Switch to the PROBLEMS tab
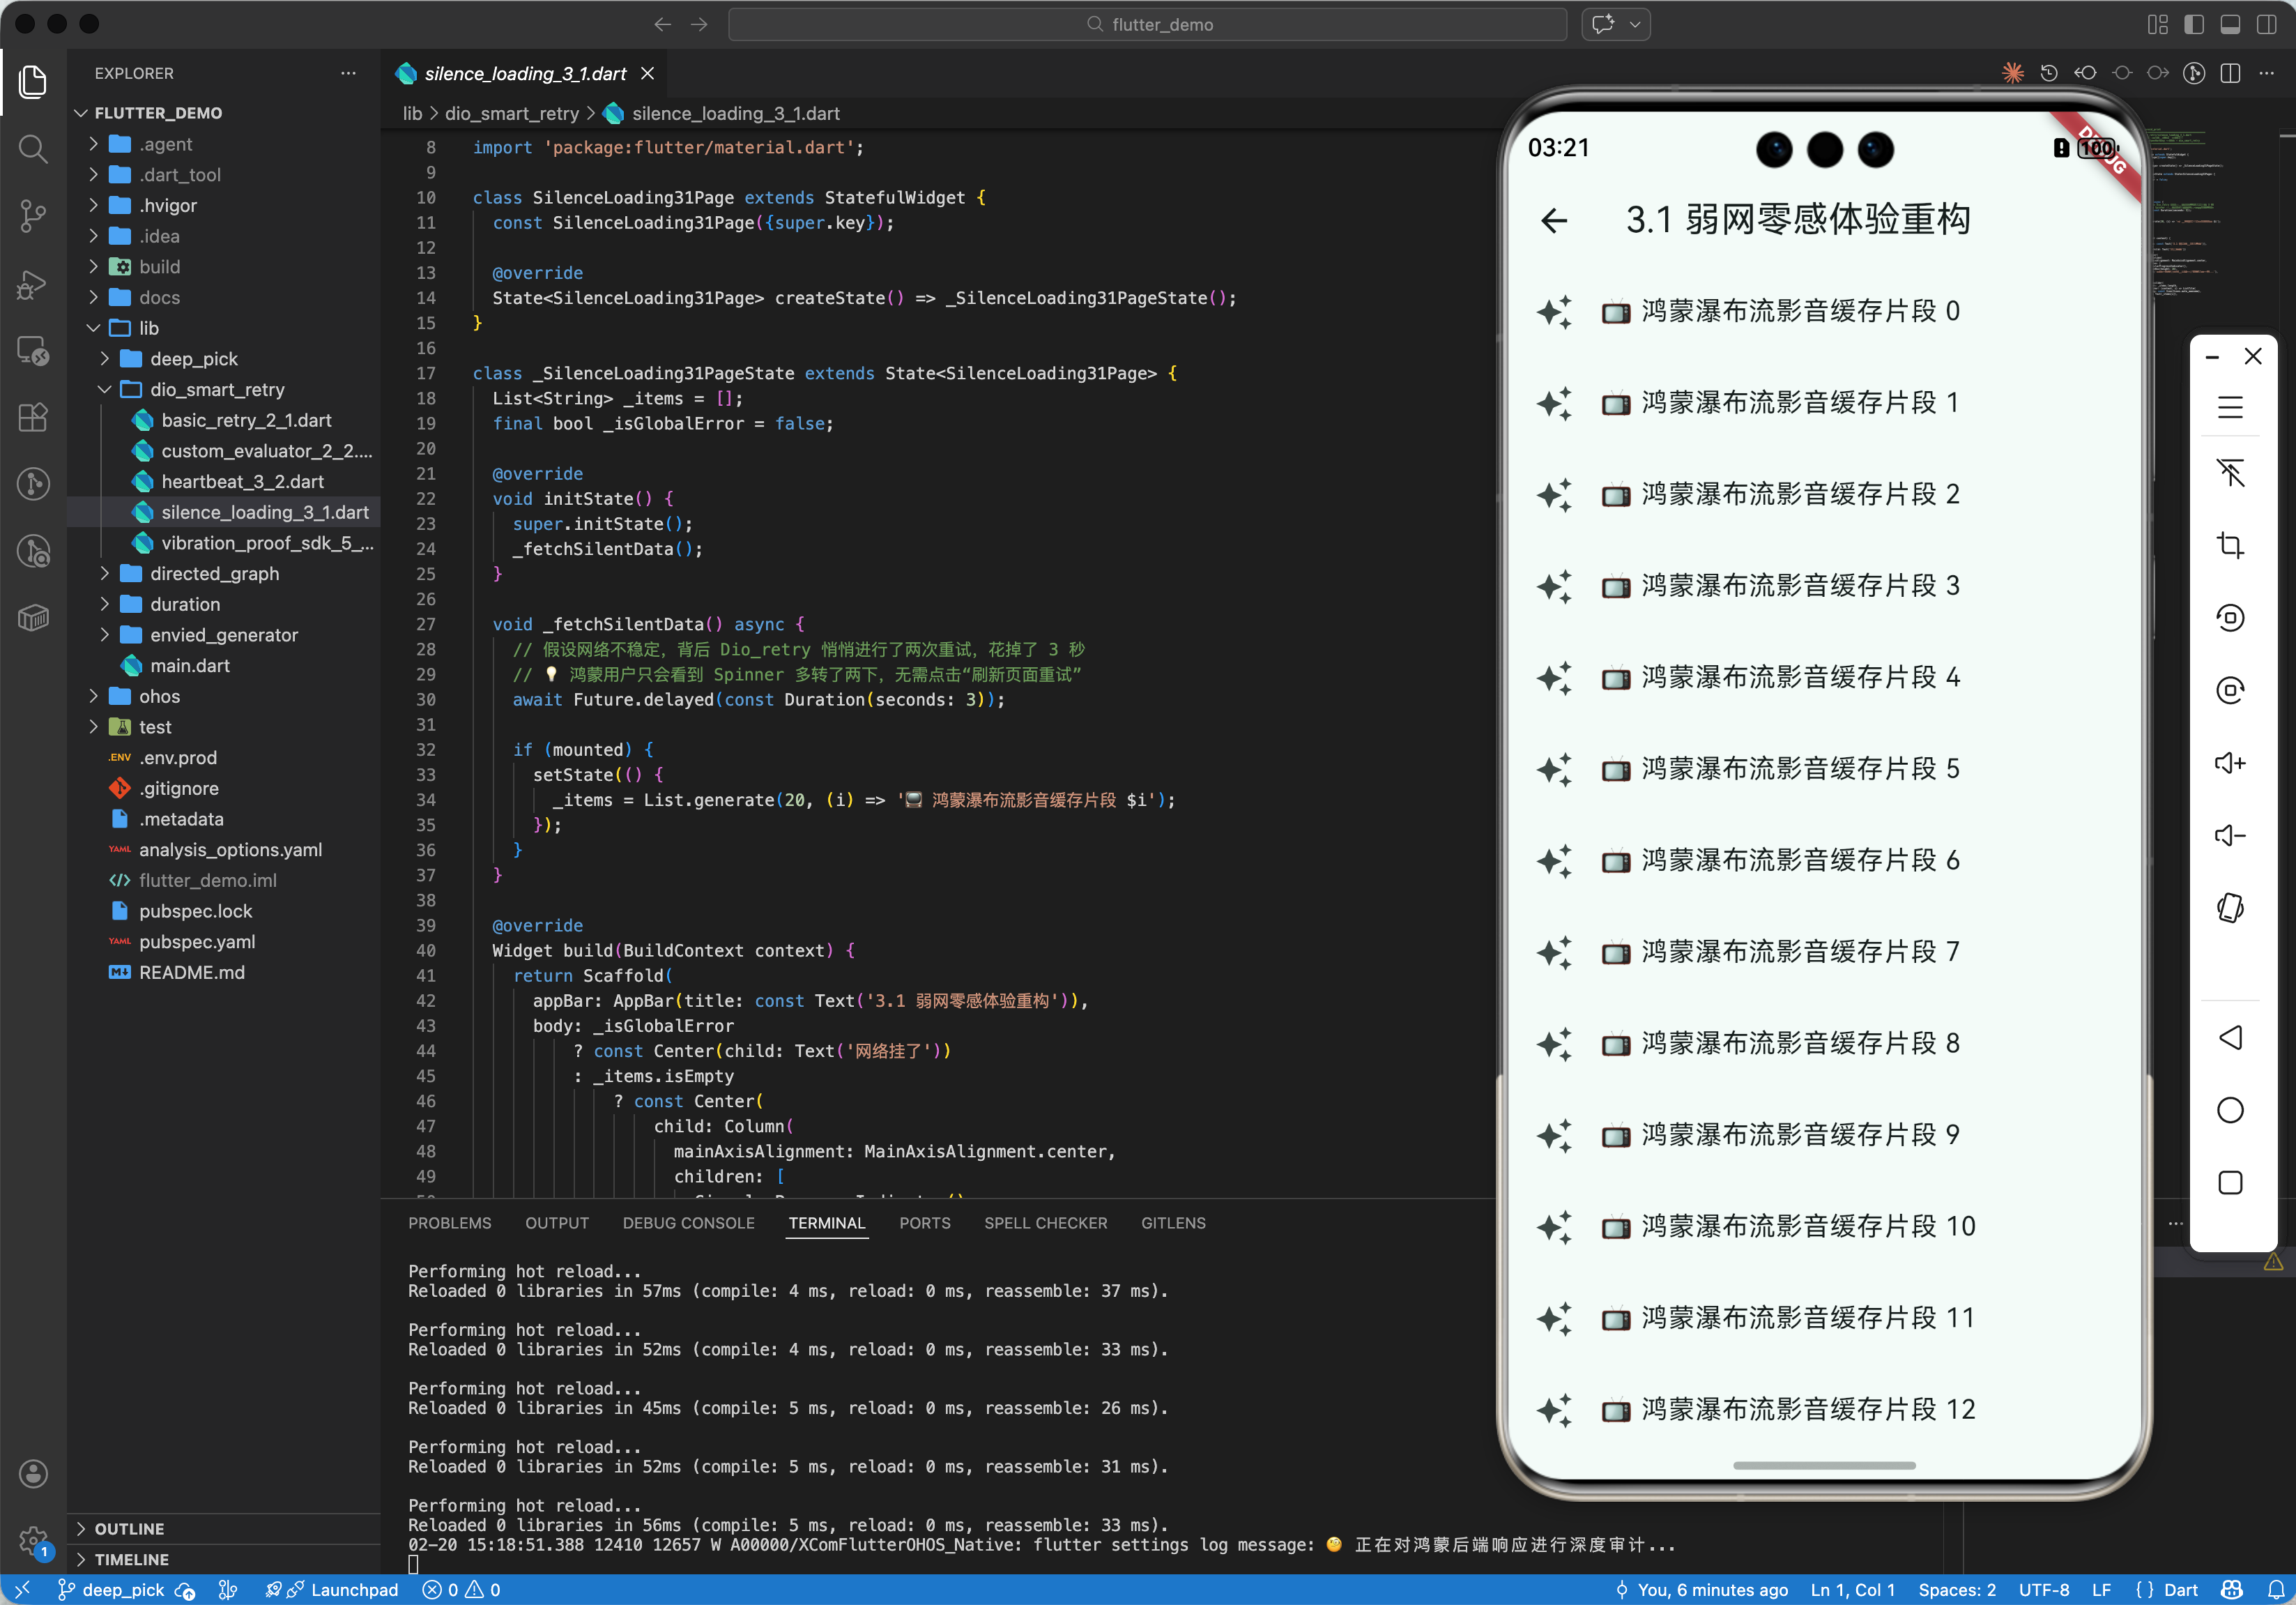This screenshot has height=1605, width=2296. click(x=449, y=1223)
